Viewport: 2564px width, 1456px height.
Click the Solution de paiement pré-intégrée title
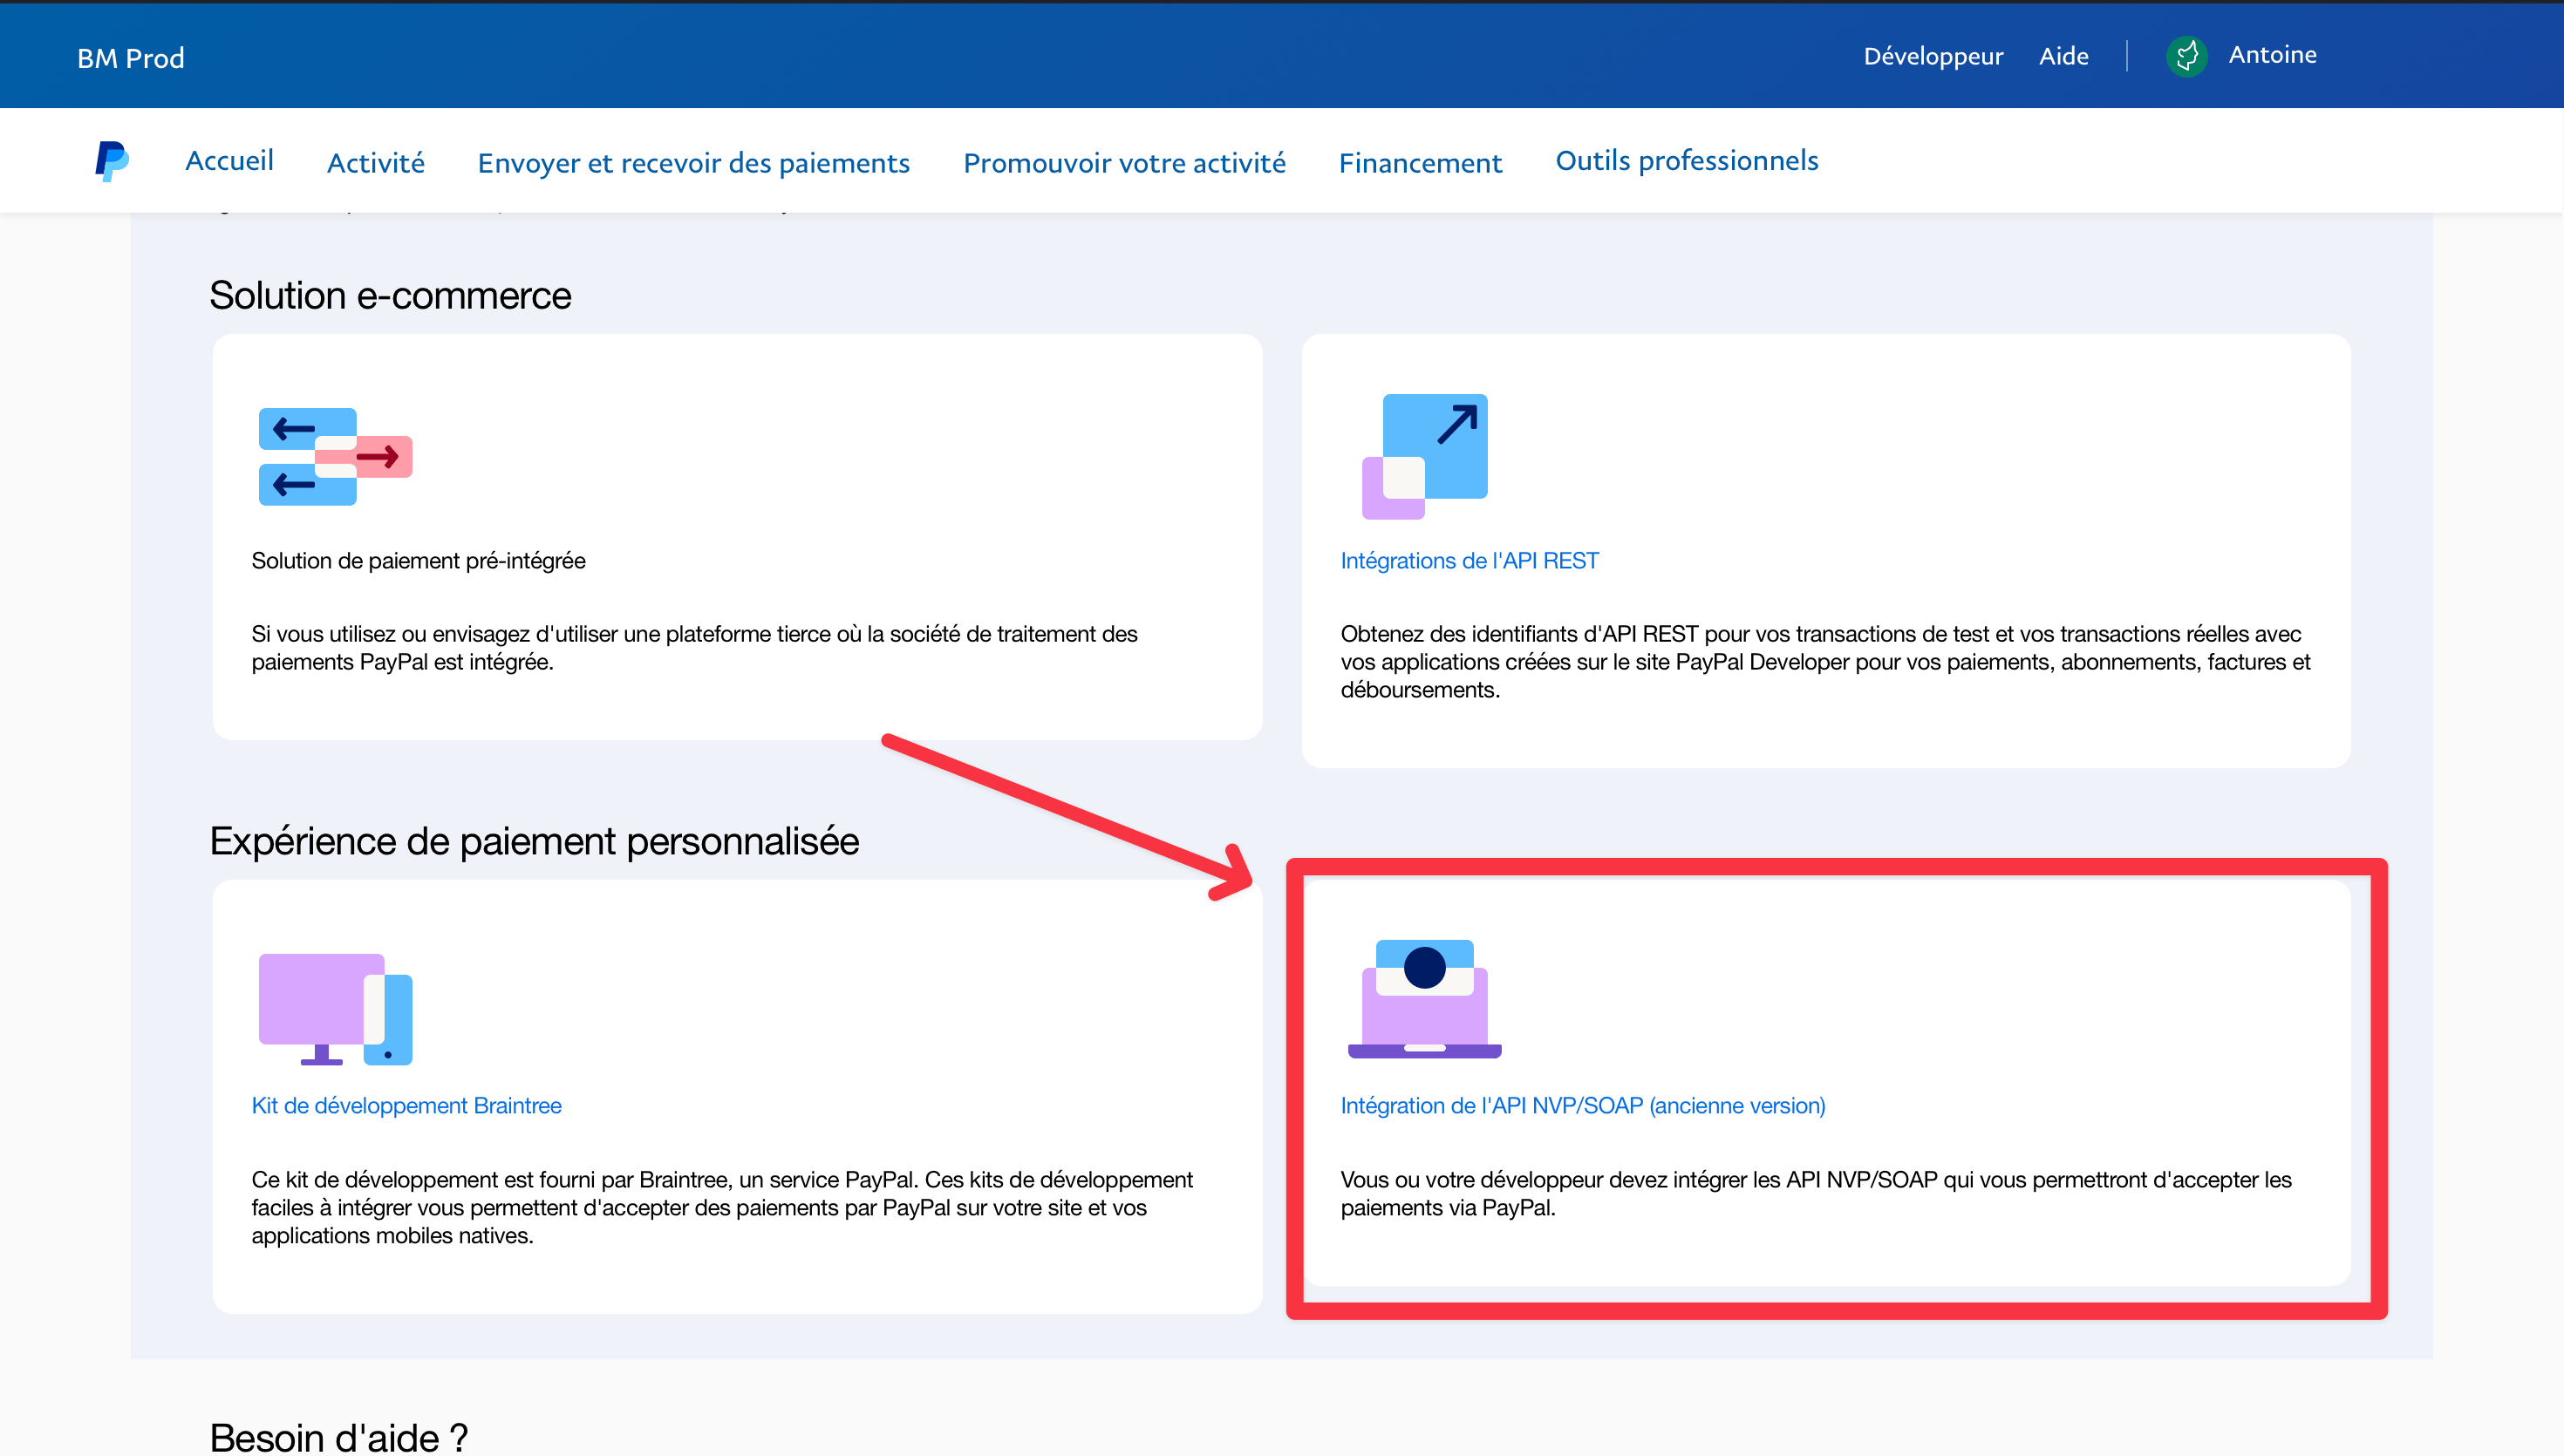coord(418,561)
